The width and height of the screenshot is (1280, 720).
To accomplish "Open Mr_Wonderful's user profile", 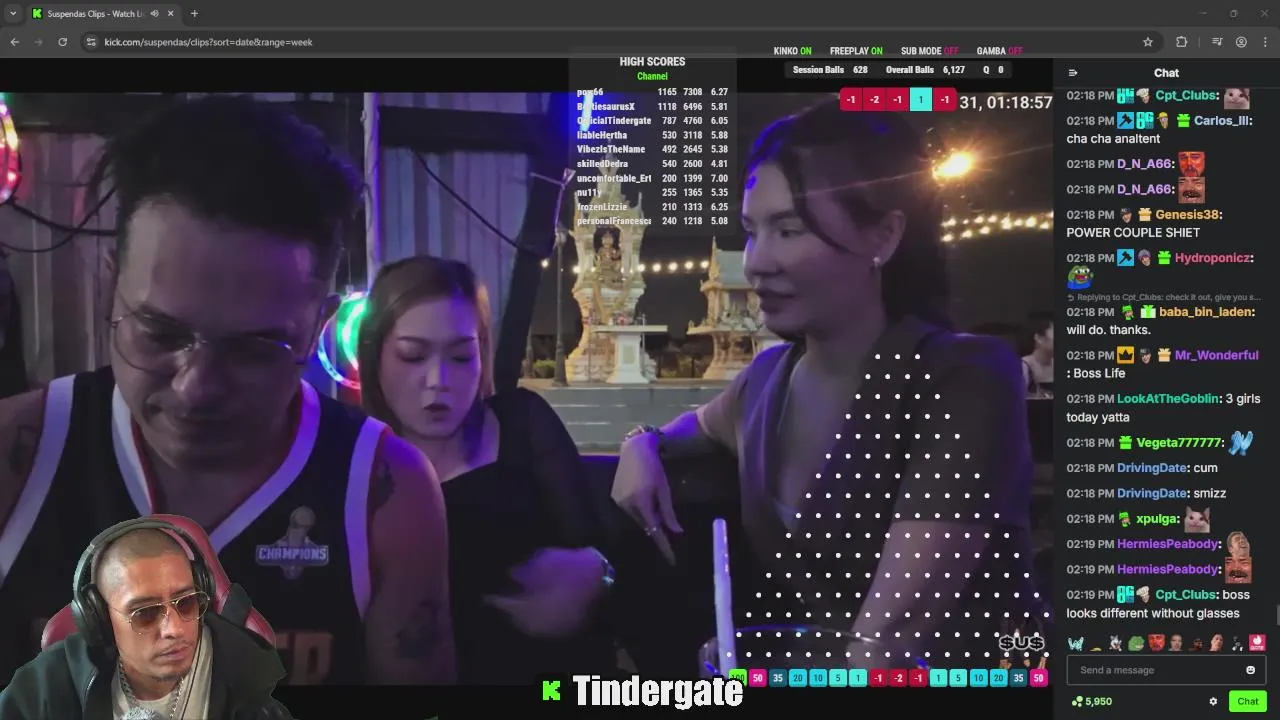I will [1216, 355].
